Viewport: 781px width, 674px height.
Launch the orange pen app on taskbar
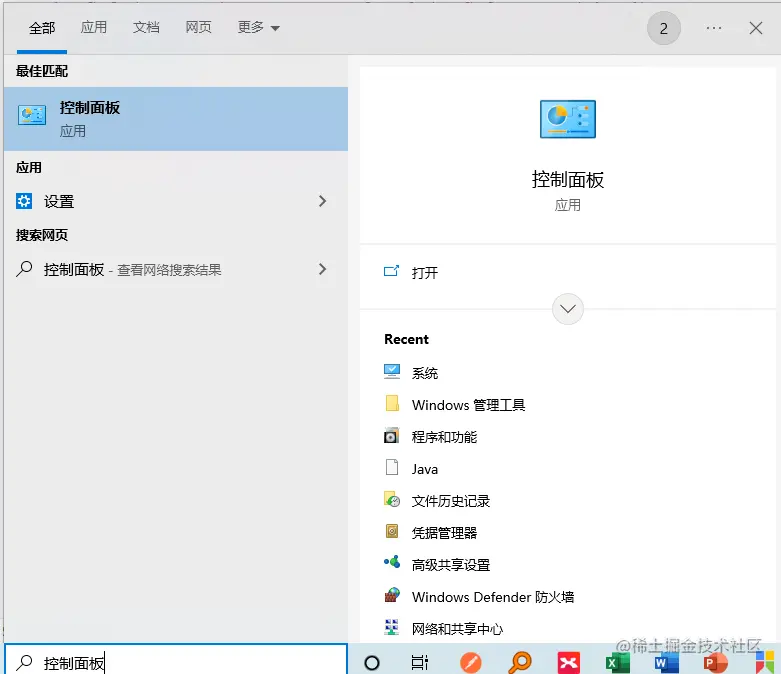pos(470,663)
